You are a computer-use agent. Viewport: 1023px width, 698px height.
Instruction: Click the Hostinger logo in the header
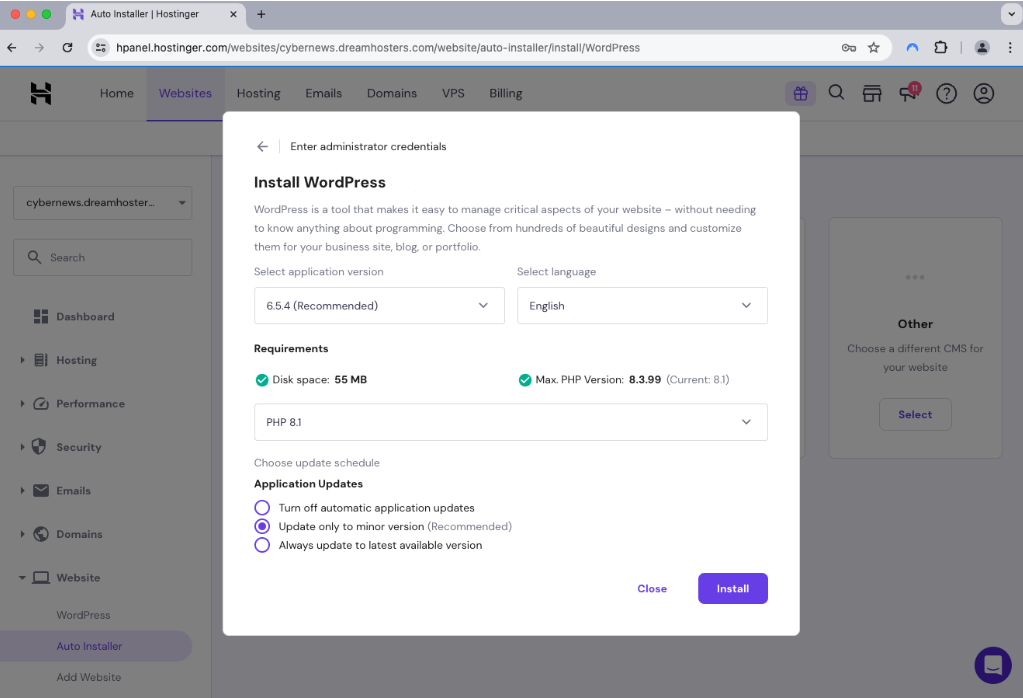pyautogui.click(x=40, y=93)
